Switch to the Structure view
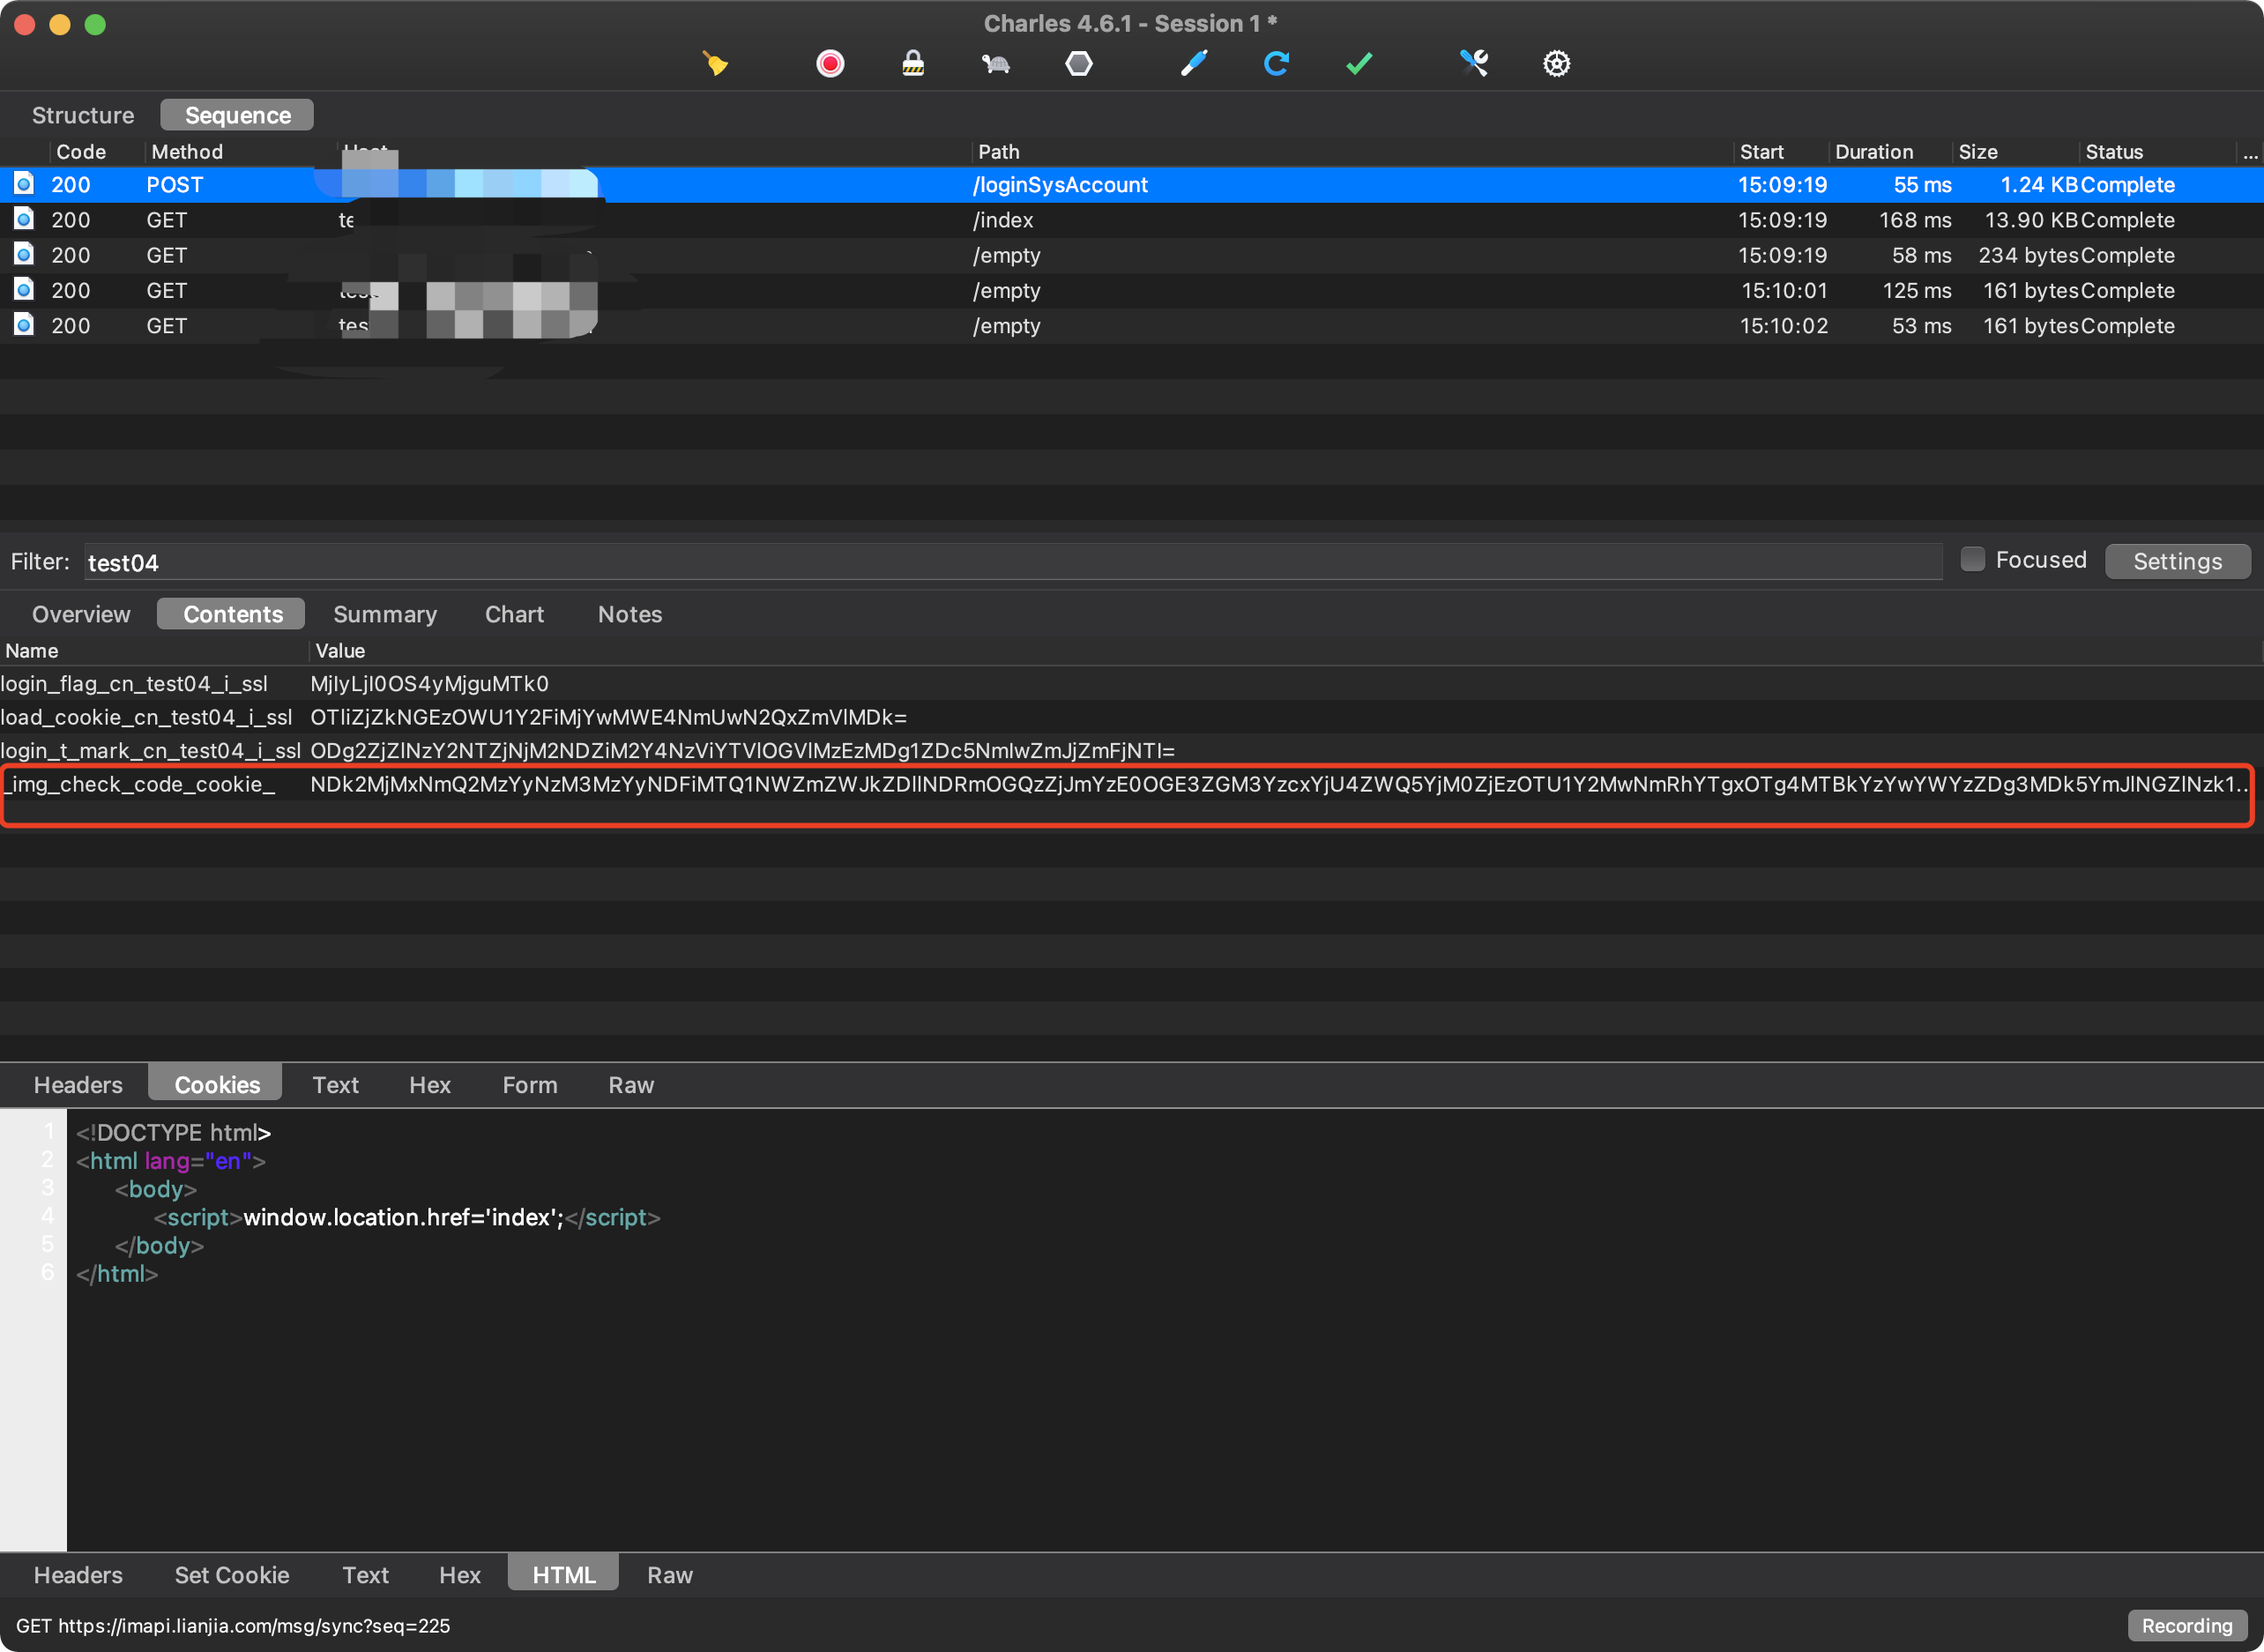This screenshot has width=2264, height=1652. pos(82,114)
